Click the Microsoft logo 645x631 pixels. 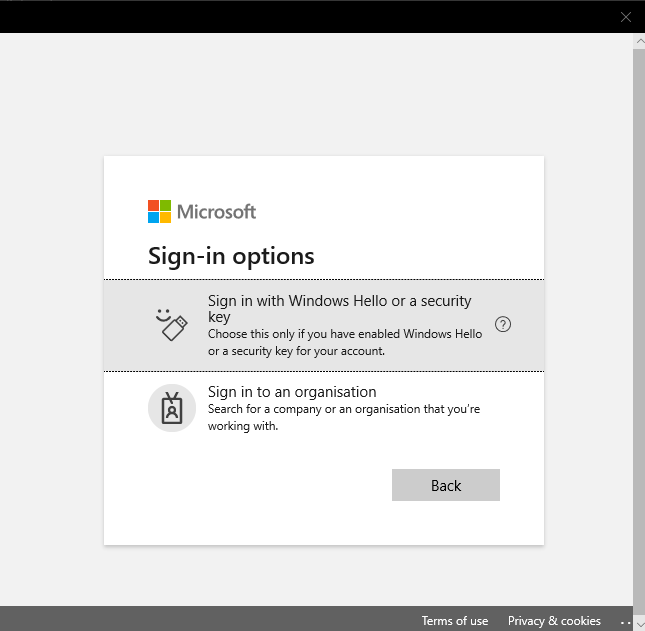pyautogui.click(x=202, y=212)
